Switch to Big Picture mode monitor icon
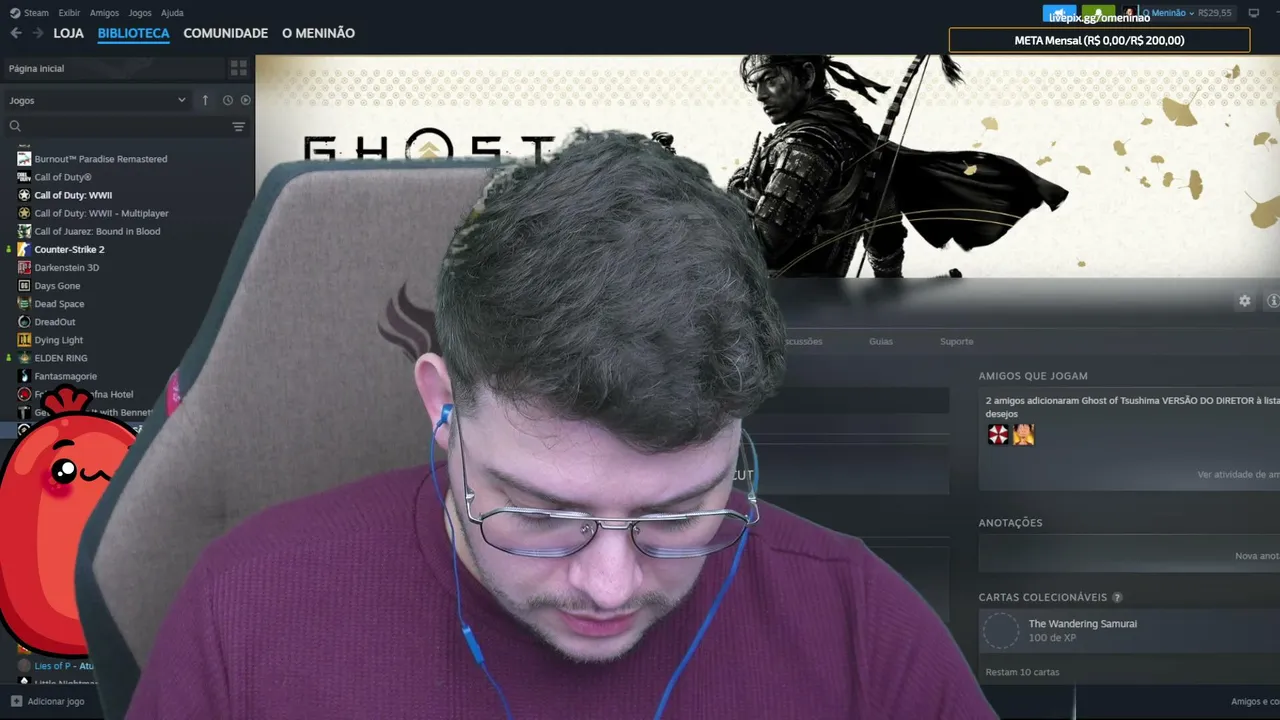Viewport: 1280px width, 720px height. (1253, 13)
